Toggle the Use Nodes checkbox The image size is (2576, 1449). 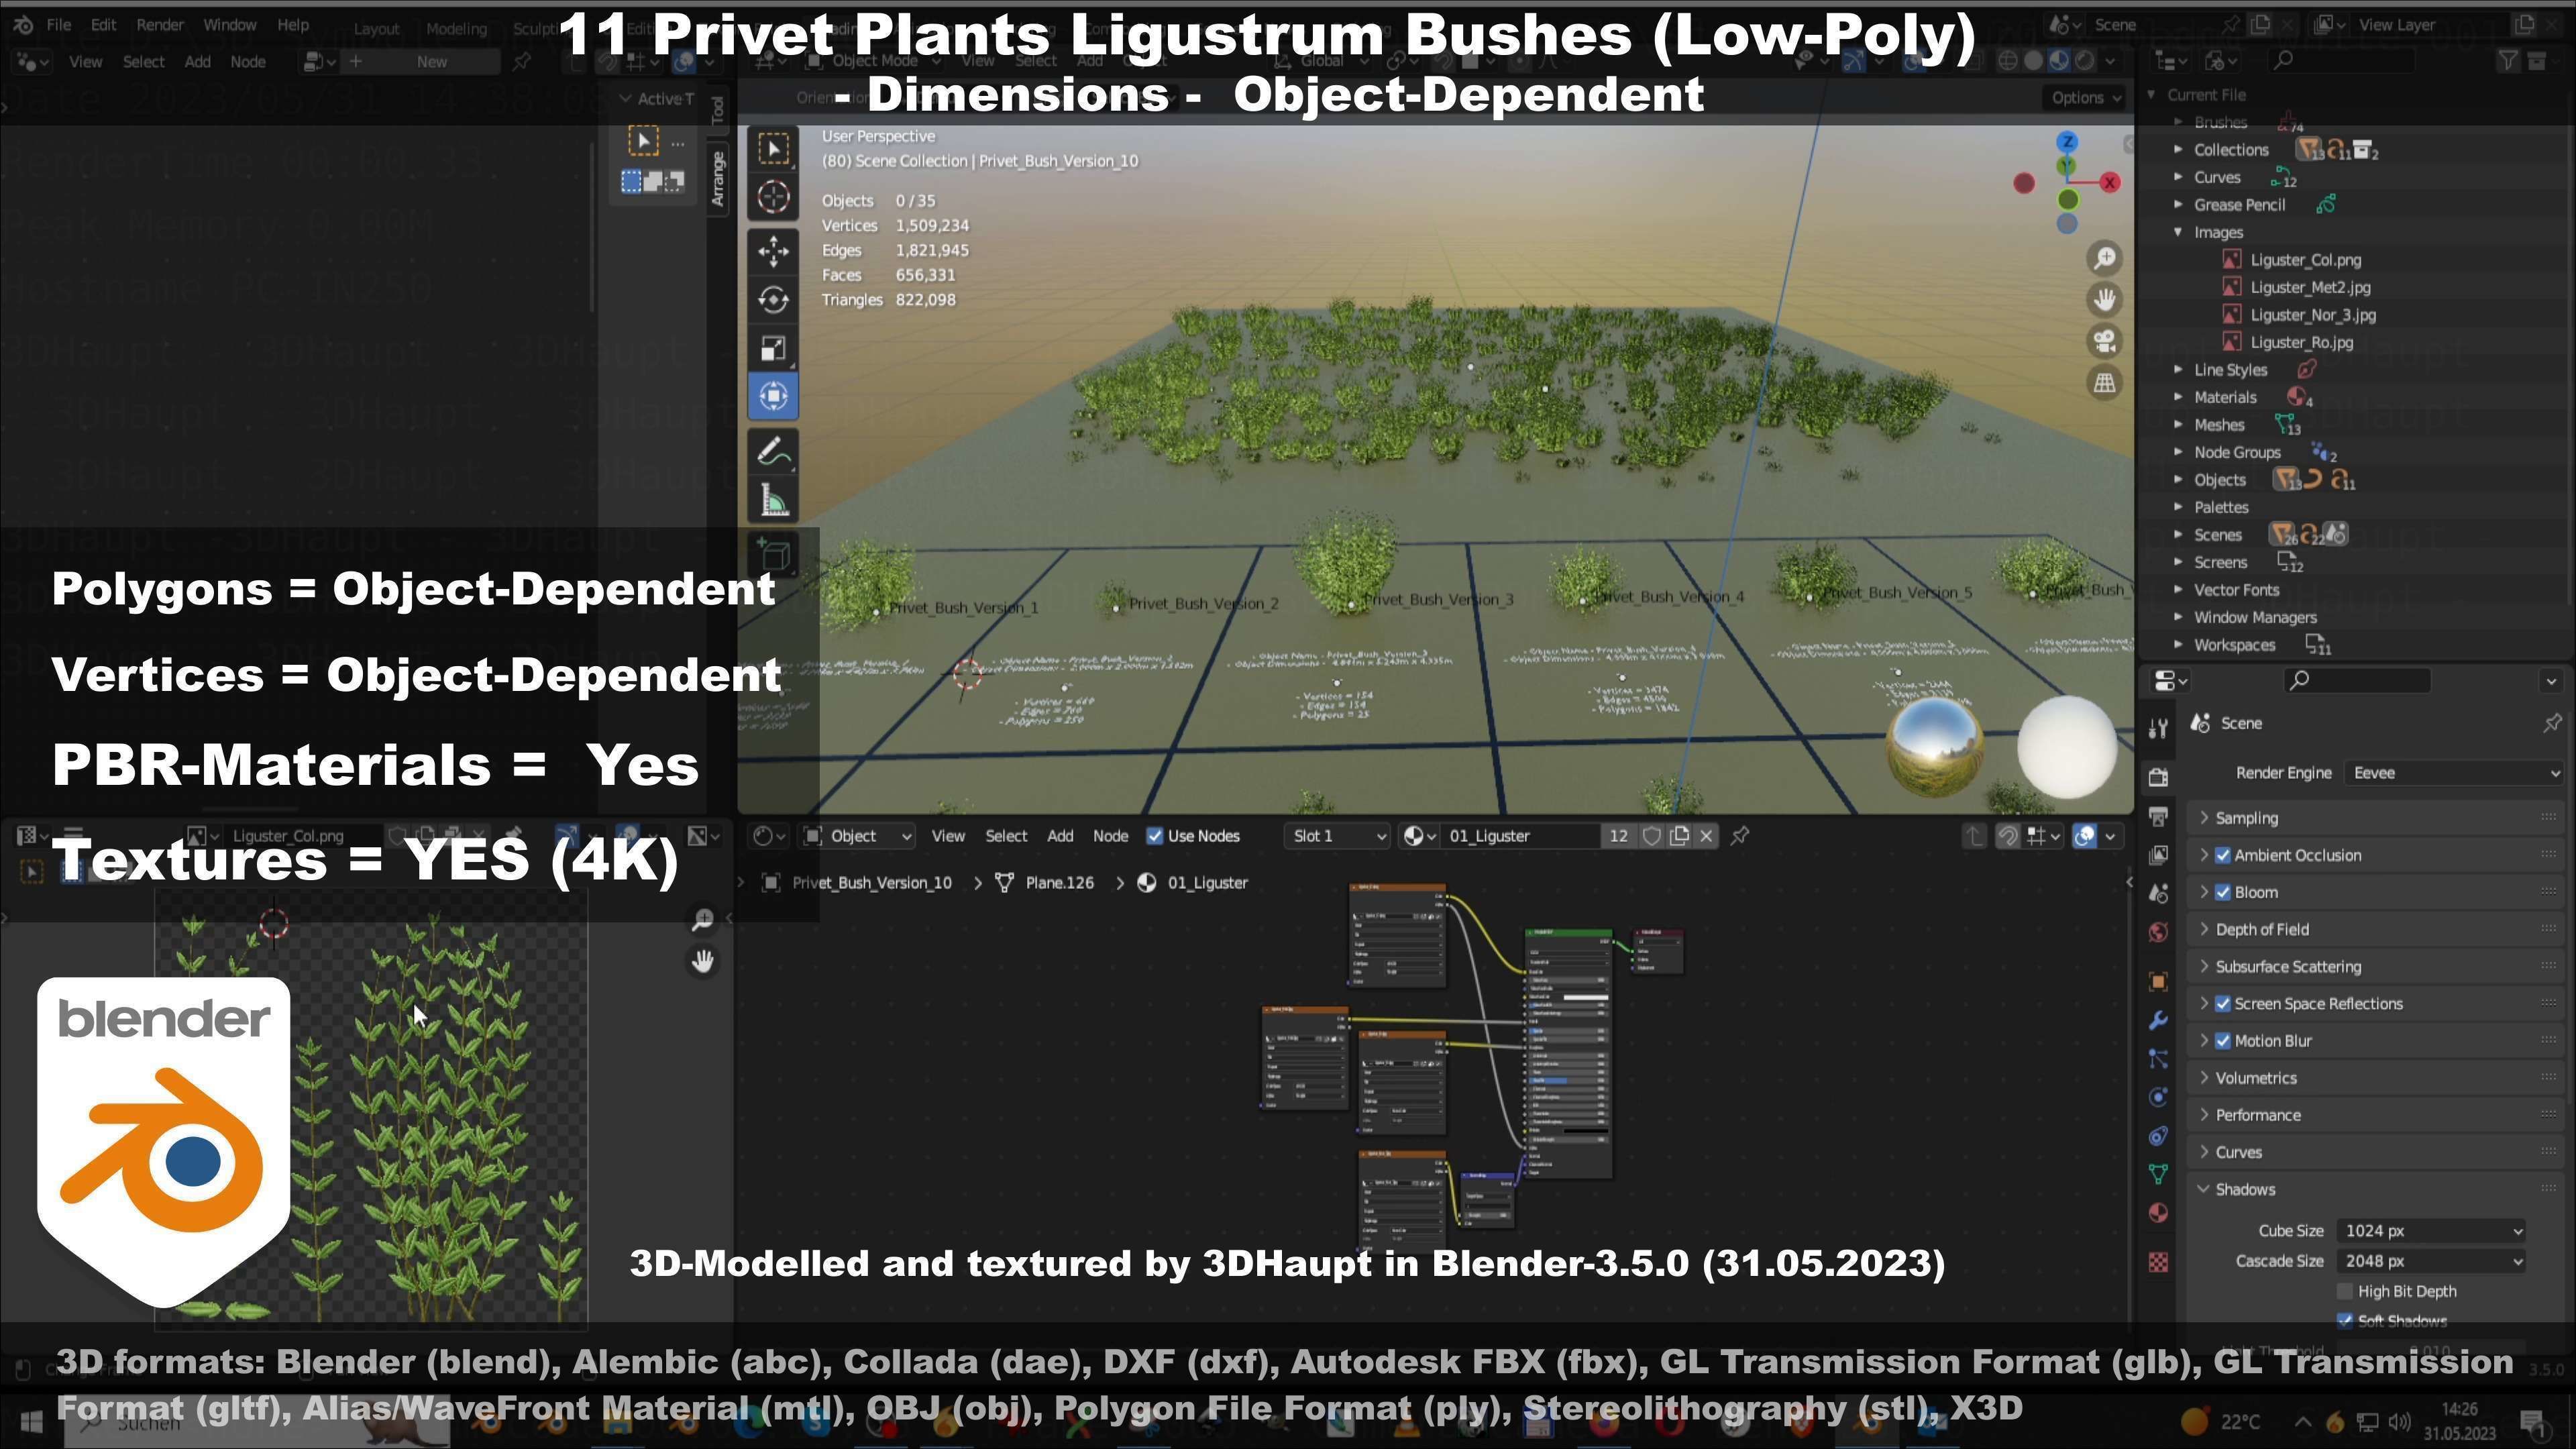(x=1155, y=836)
